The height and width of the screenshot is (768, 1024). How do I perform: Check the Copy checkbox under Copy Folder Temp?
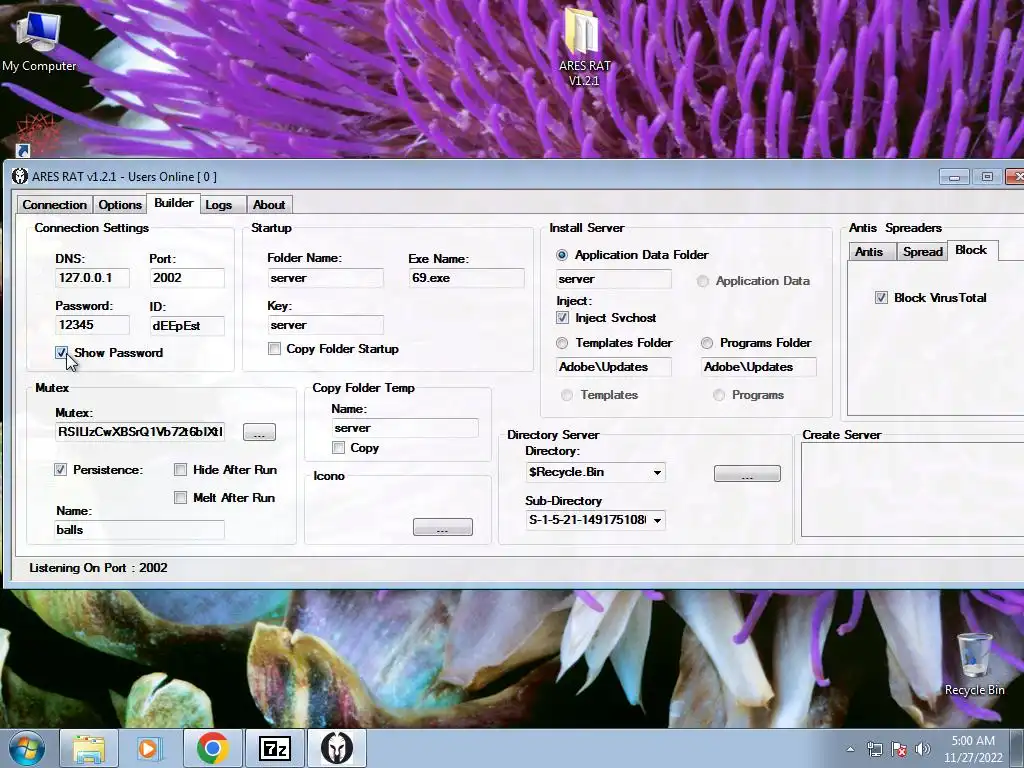pos(338,448)
